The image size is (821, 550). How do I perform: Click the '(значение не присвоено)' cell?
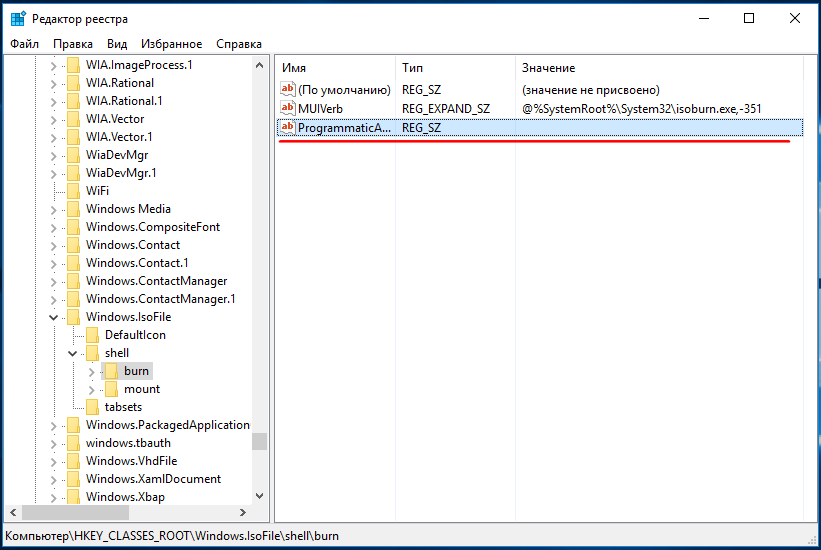[591, 90]
